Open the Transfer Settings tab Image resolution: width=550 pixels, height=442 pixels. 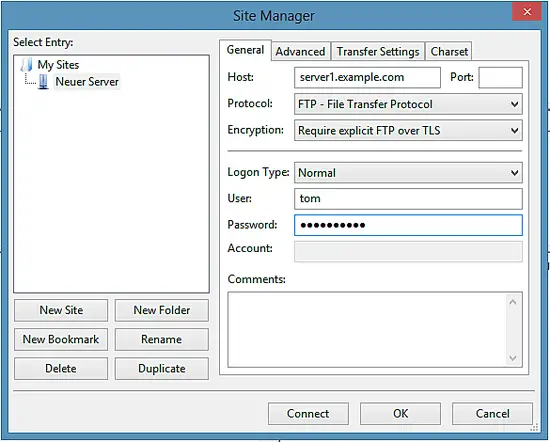coord(378,52)
